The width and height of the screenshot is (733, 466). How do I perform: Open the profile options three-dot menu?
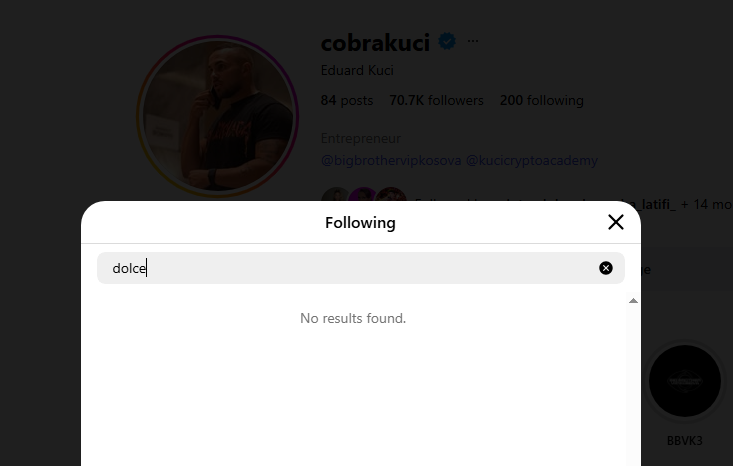[473, 41]
